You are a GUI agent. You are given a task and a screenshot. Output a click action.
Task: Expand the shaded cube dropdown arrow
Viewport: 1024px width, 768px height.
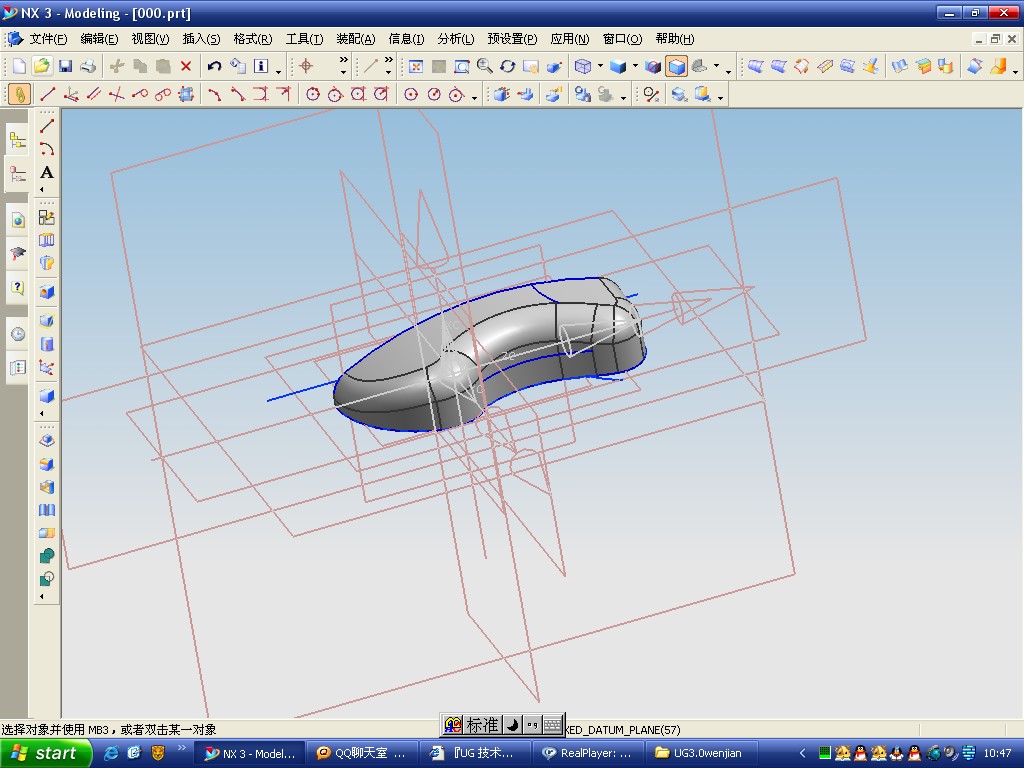click(635, 67)
